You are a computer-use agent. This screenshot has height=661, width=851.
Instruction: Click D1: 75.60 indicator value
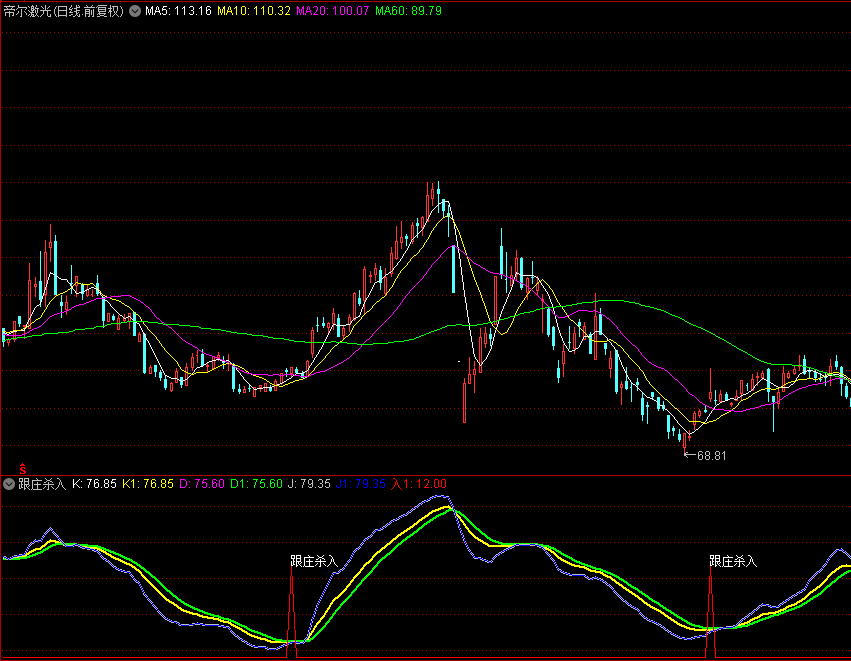pyautogui.click(x=256, y=484)
